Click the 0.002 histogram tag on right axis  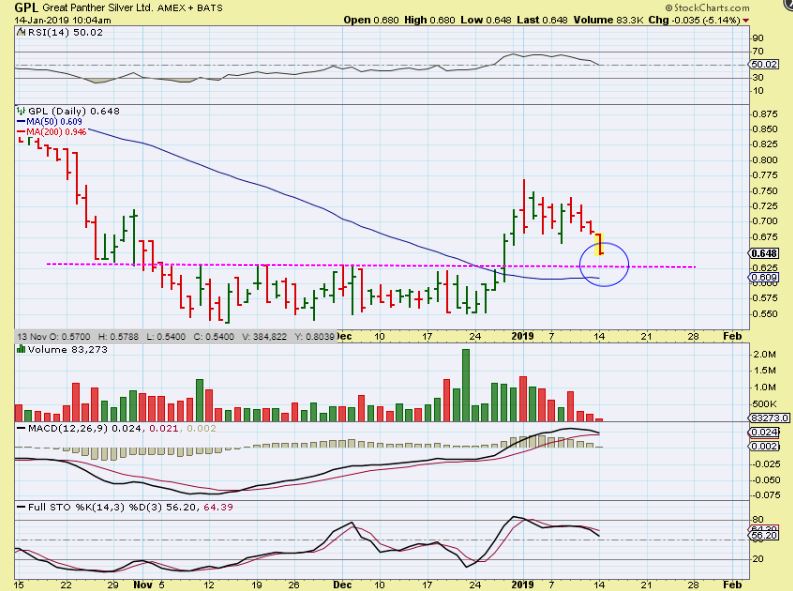tap(764, 446)
